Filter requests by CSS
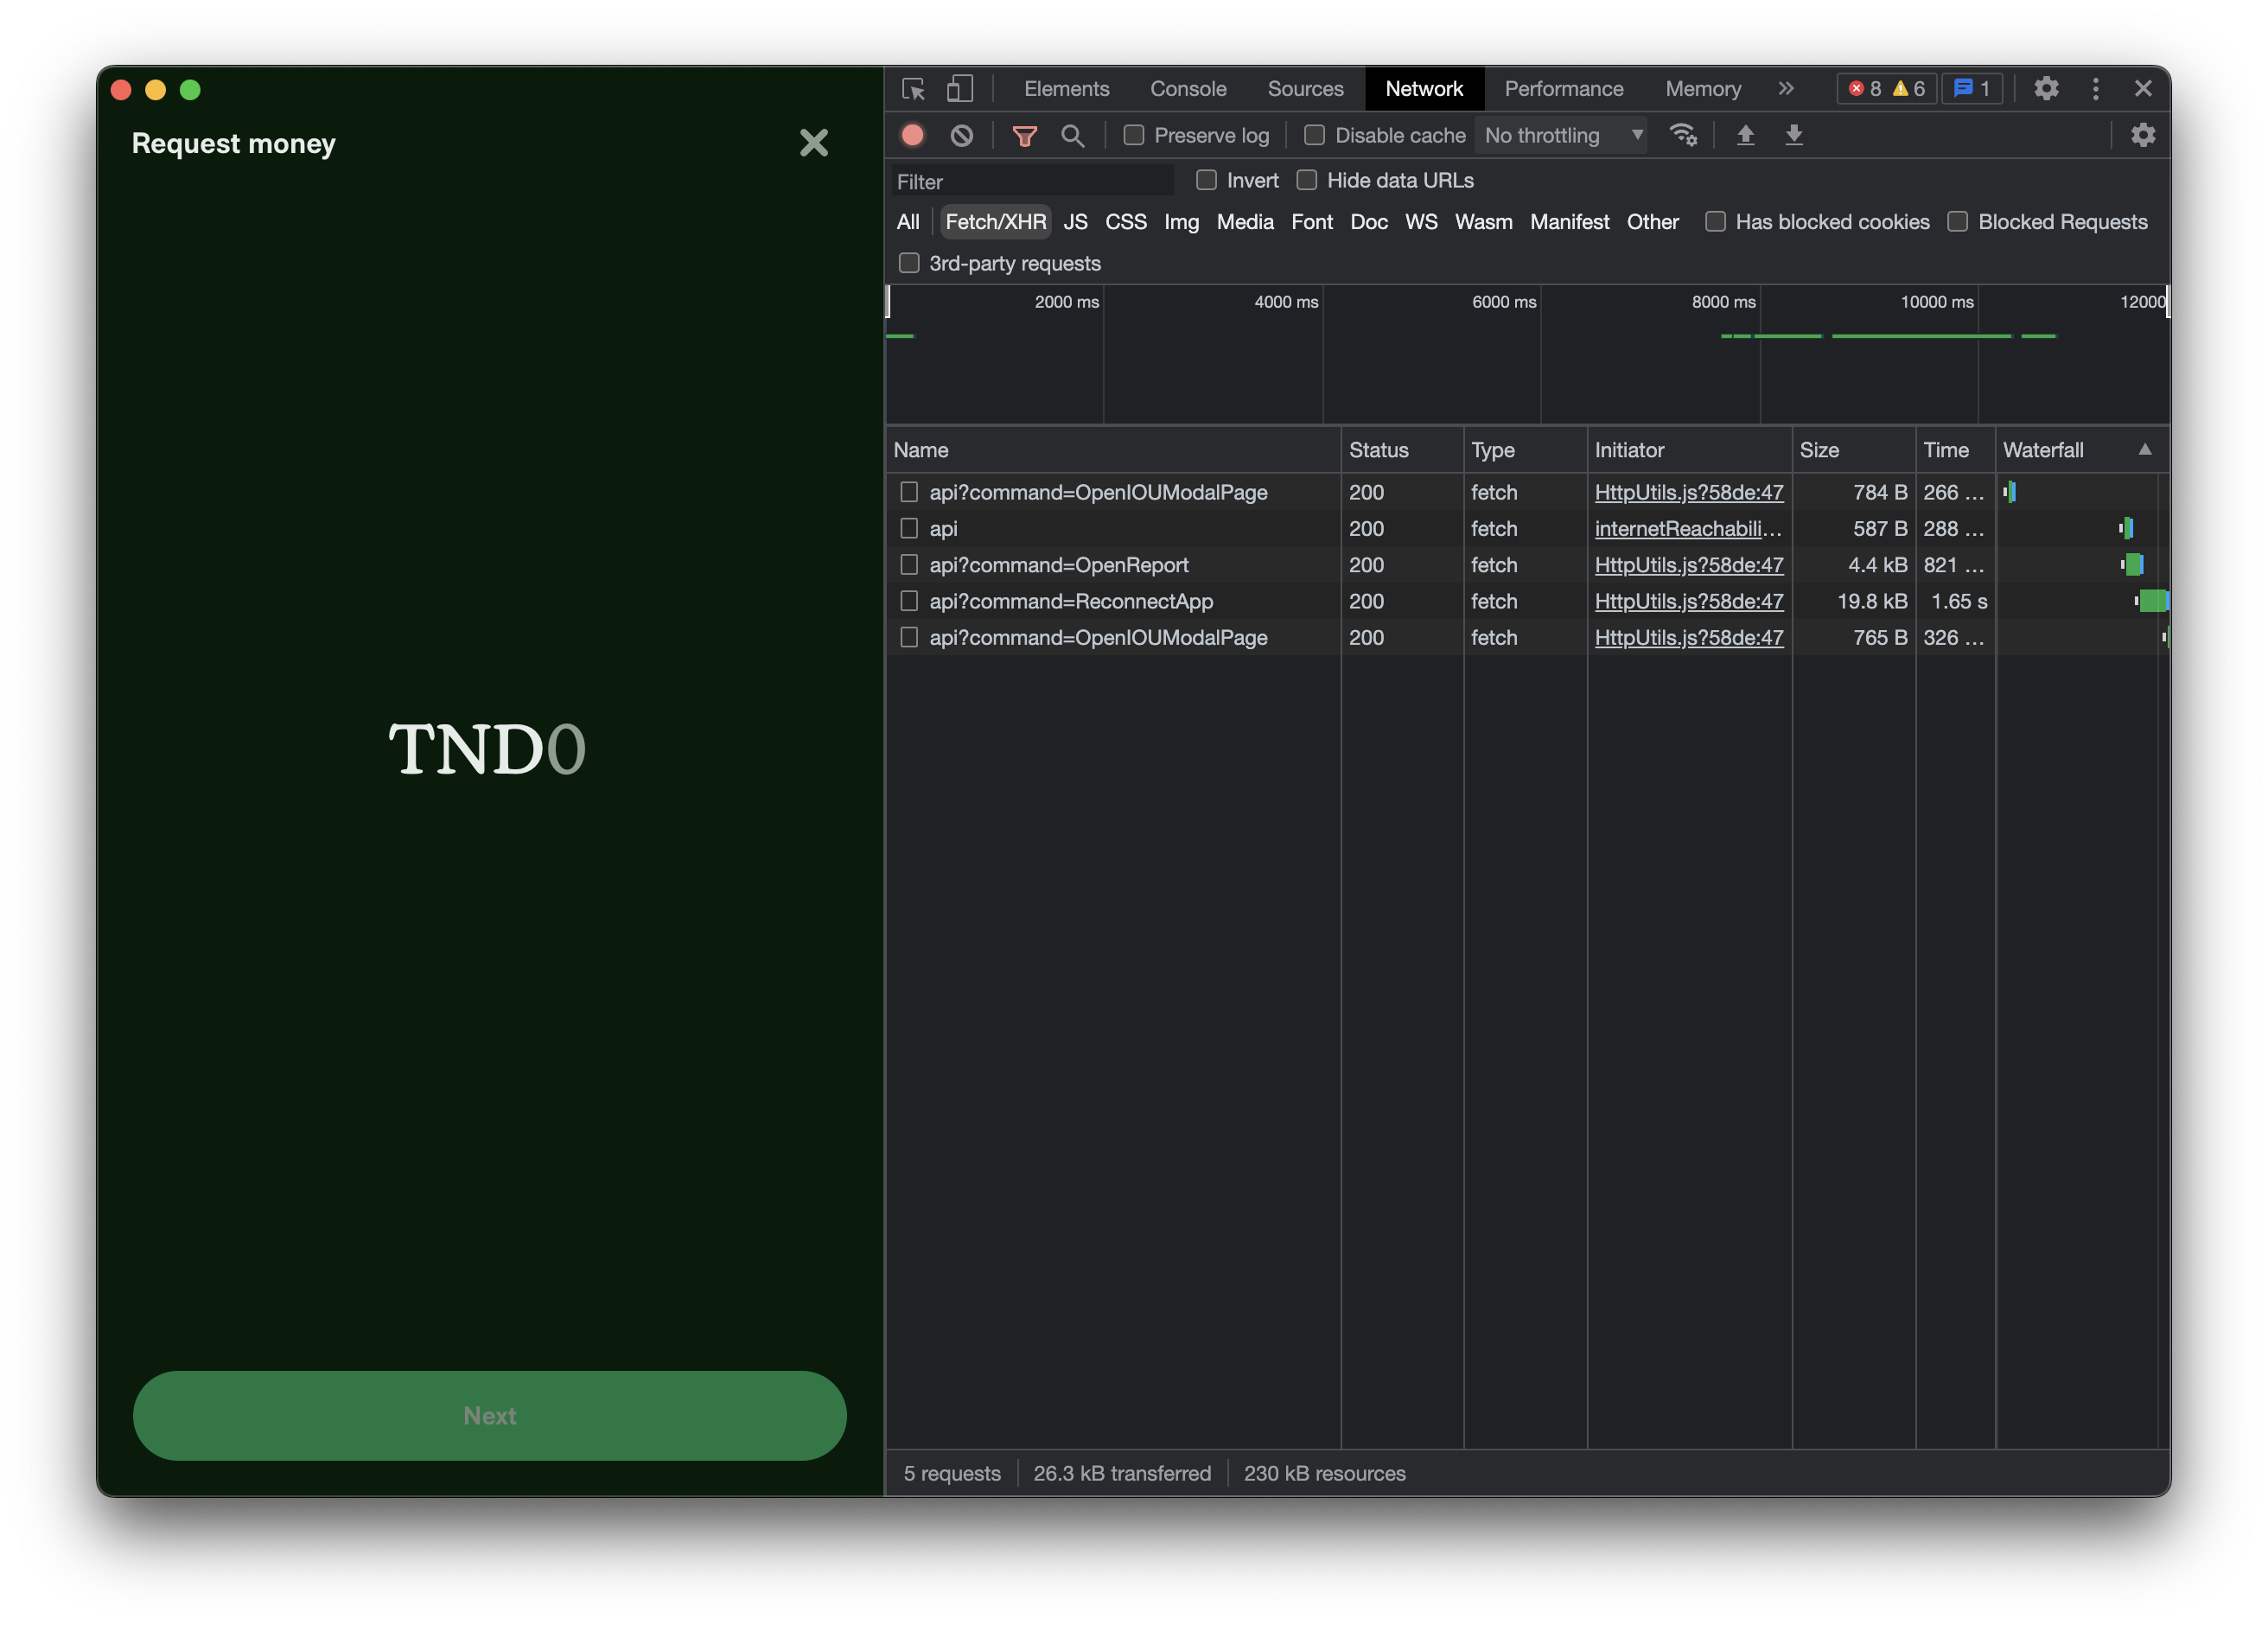Image resolution: width=2268 pixels, height=1625 pixels. pos(1125,222)
